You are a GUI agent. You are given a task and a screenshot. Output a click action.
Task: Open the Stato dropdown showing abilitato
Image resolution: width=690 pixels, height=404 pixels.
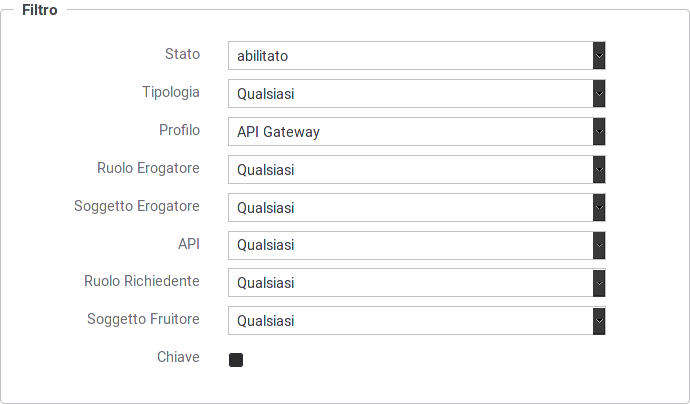pyautogui.click(x=417, y=56)
